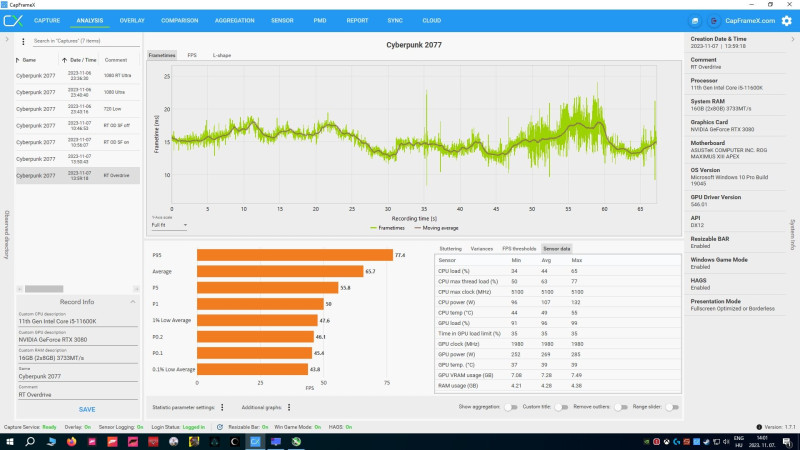Toggle the Show aggregation switch
Screen dimensions: 800x450
(x=511, y=407)
